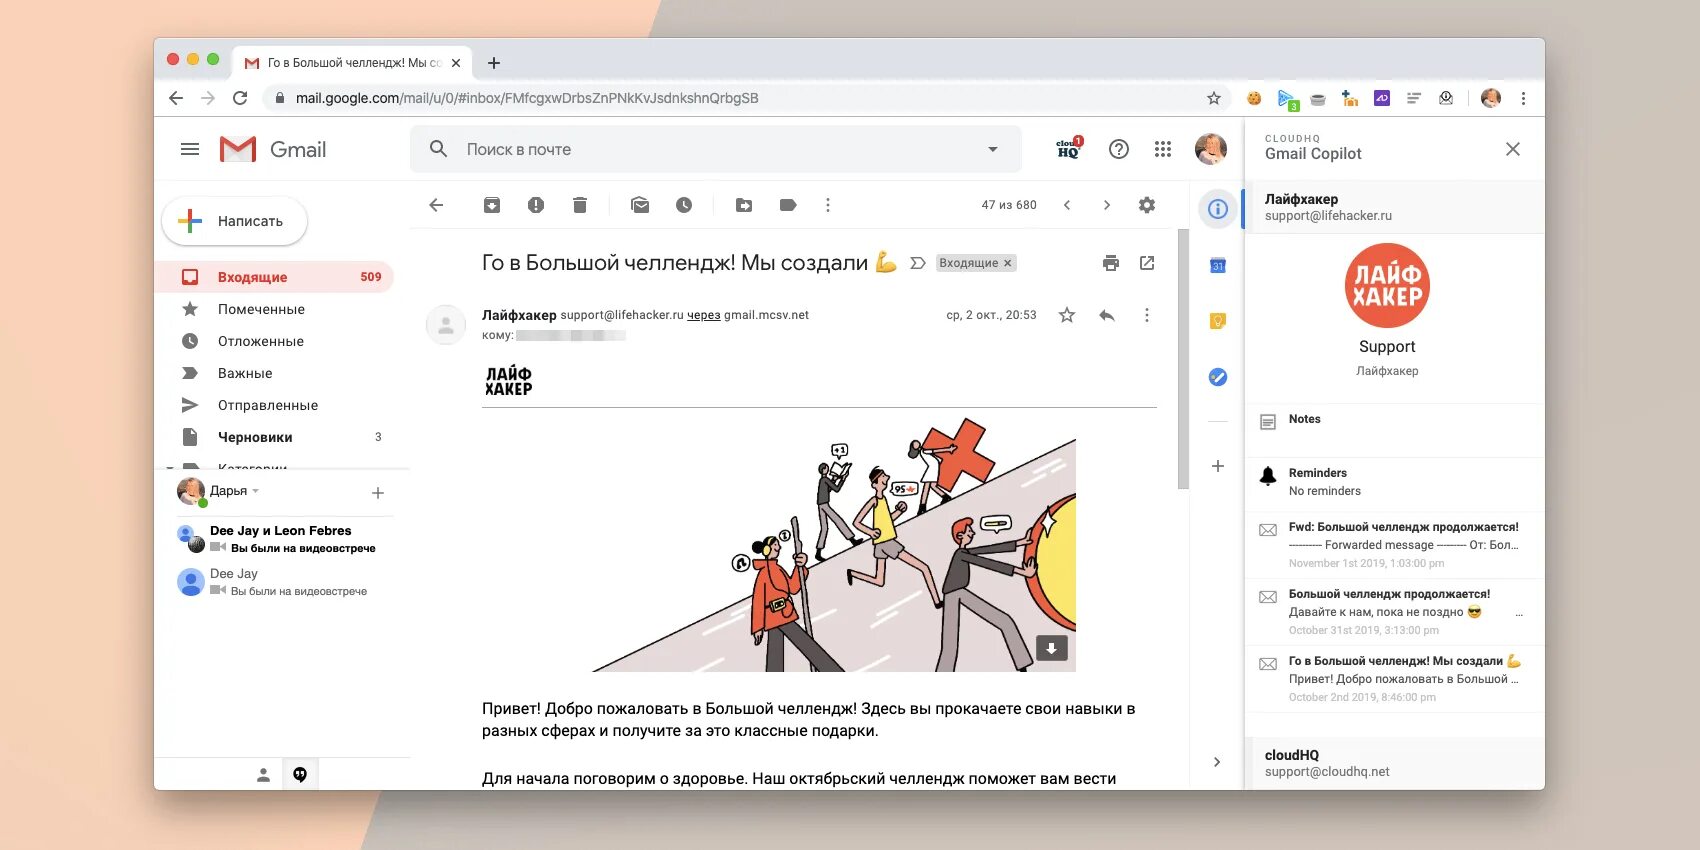The image size is (1700, 850).
Task: Open Отправленные folder
Action: click(x=274, y=405)
